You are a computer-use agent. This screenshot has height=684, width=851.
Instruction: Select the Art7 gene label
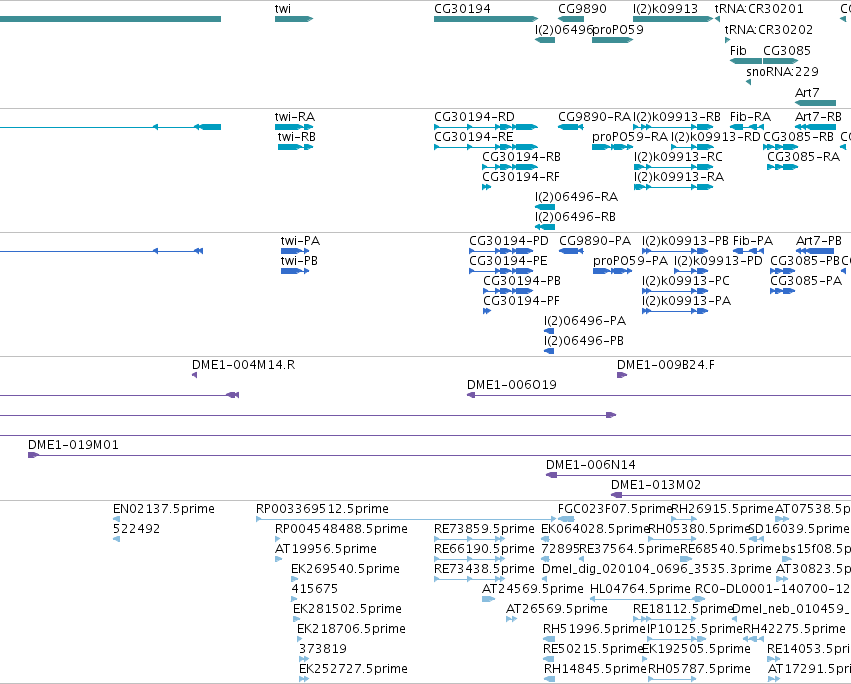[807, 93]
